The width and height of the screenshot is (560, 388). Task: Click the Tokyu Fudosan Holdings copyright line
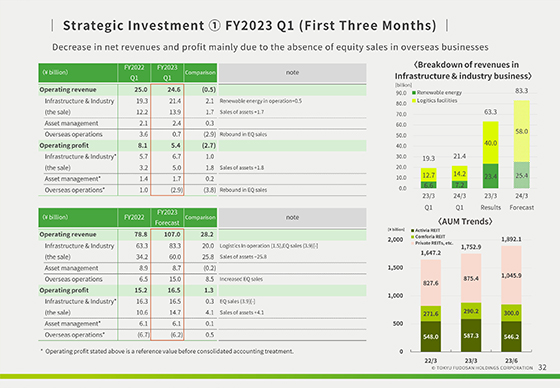(x=482, y=368)
